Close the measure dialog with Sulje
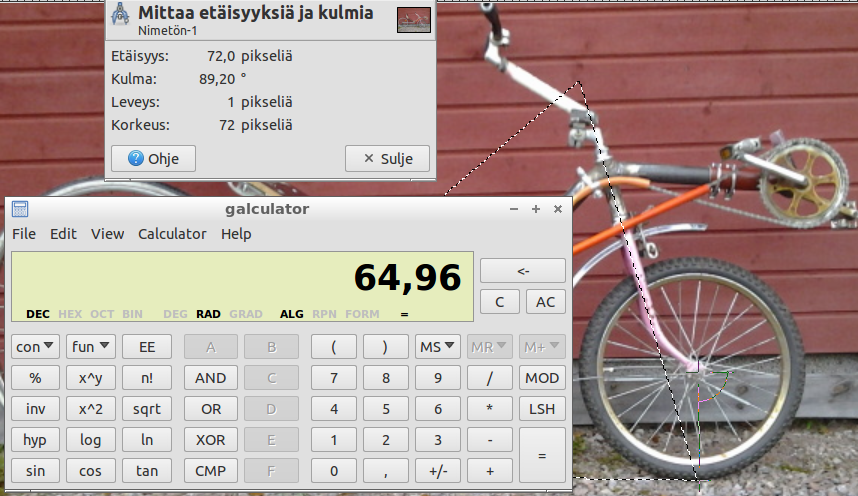The width and height of the screenshot is (858, 496). click(x=387, y=159)
